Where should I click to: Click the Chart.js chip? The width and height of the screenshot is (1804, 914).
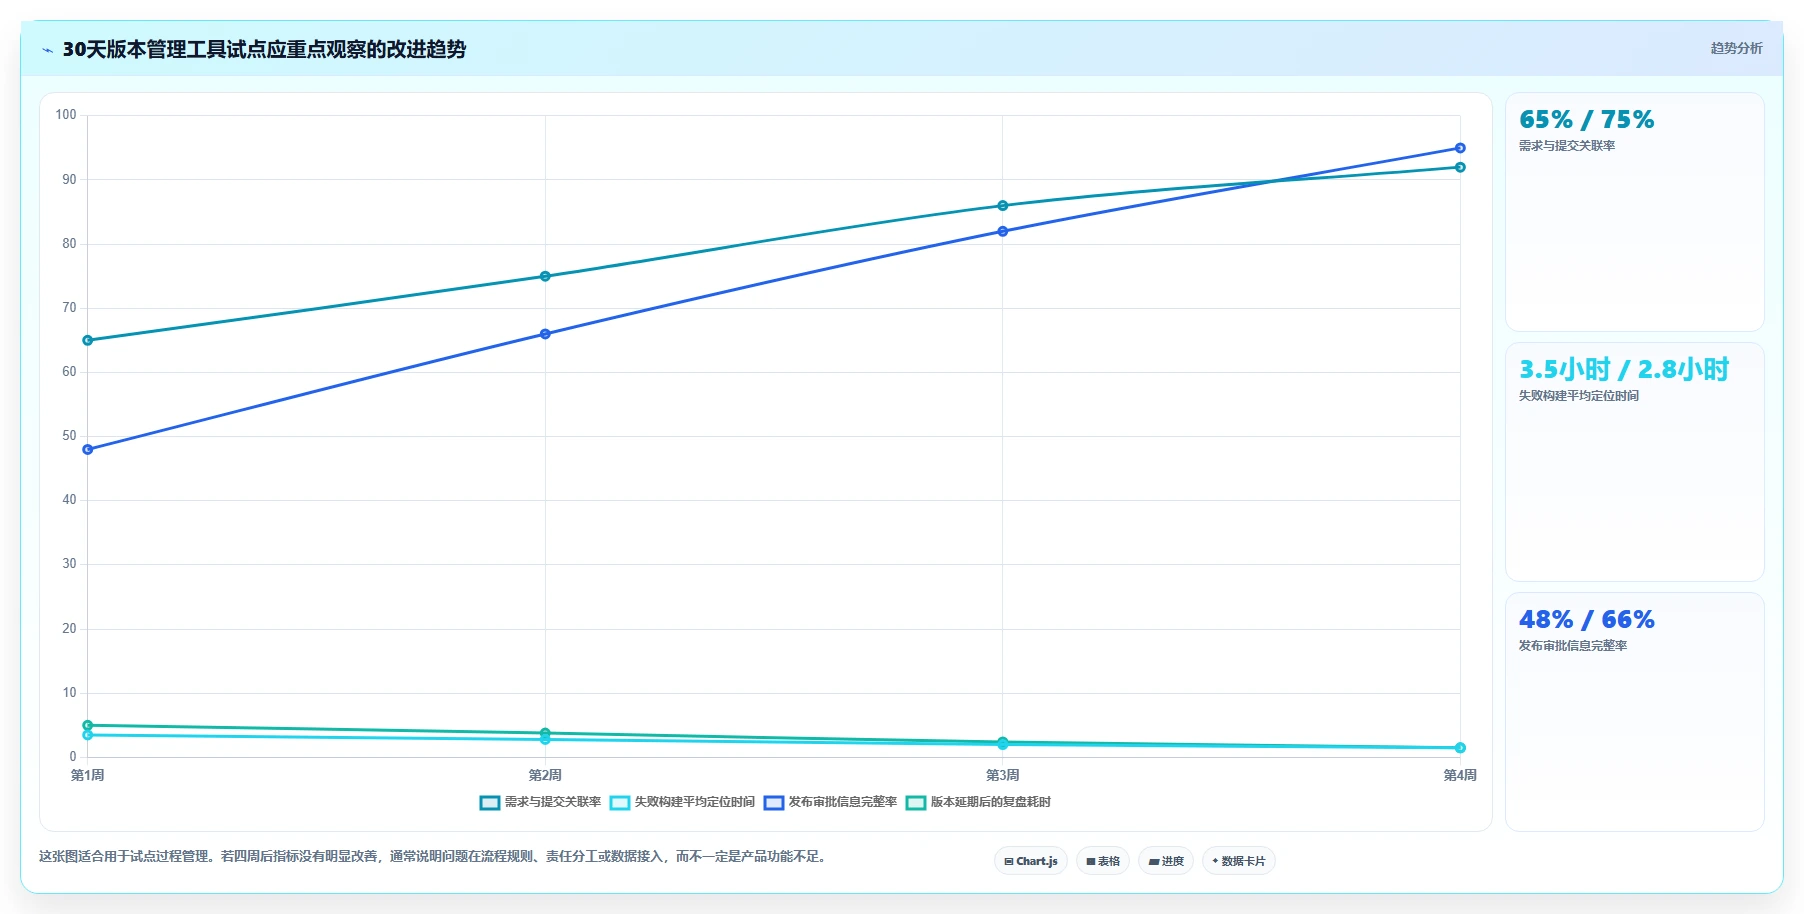[1031, 861]
